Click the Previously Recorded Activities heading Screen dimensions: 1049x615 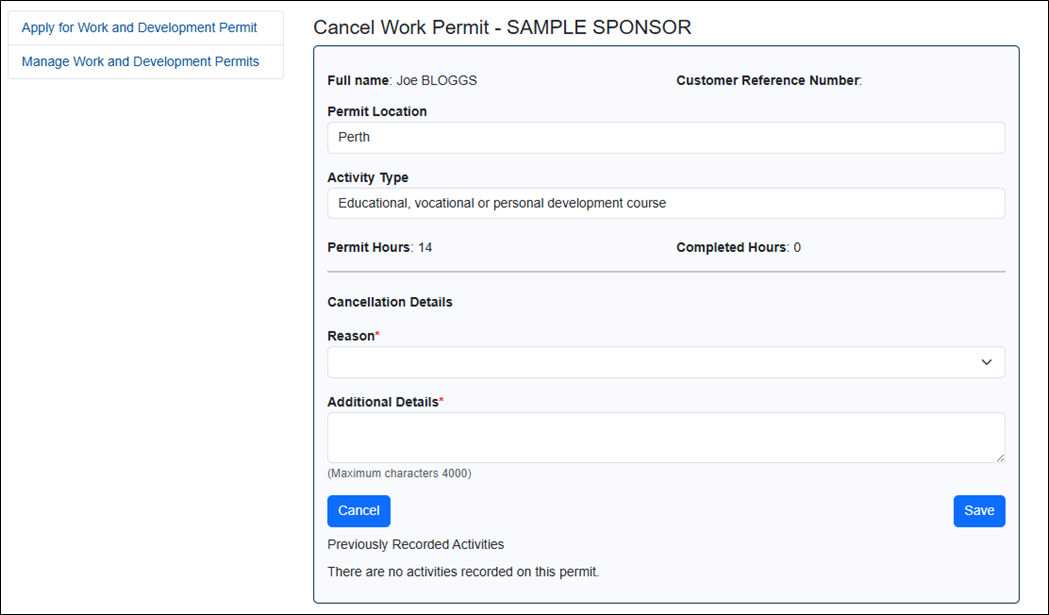(415, 545)
